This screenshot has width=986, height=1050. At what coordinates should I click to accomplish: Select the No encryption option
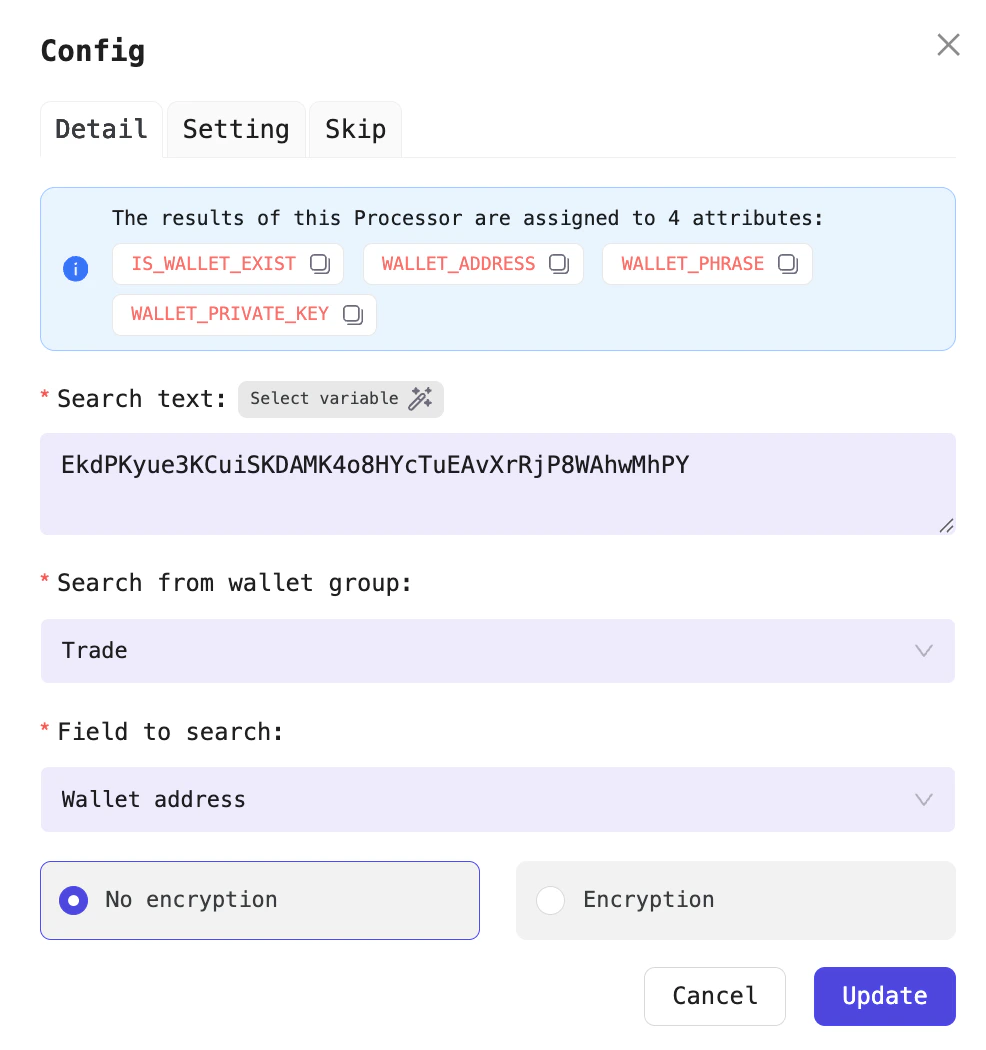(x=73, y=900)
